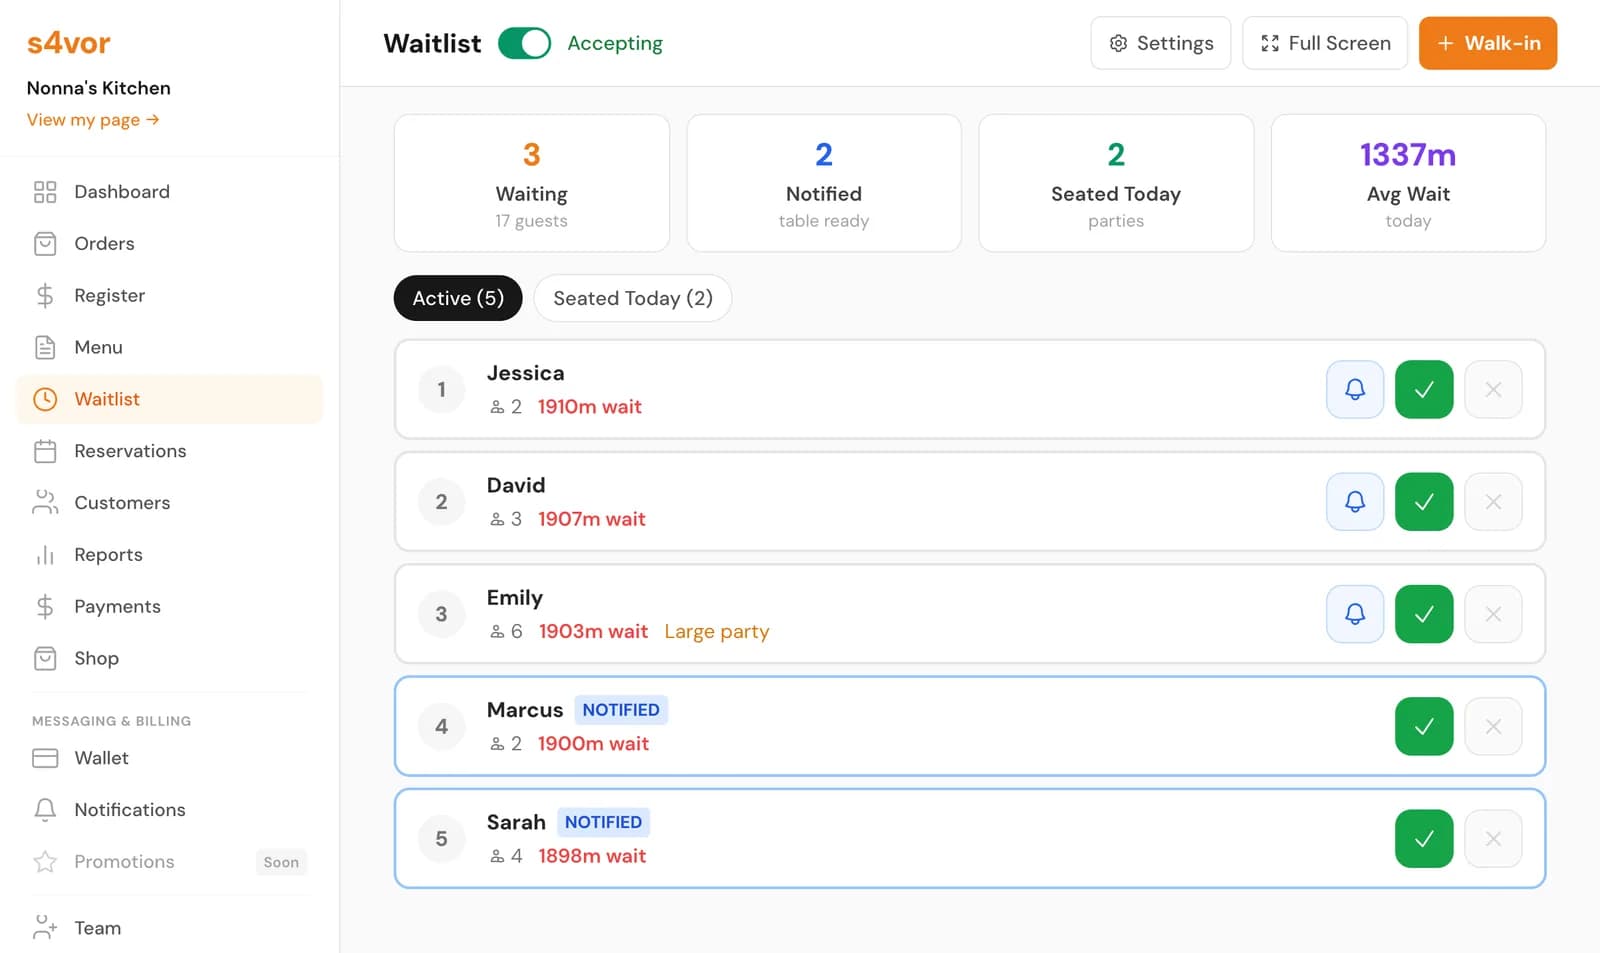Remove Sarah from the waitlist
The image size is (1600, 953).
tap(1493, 838)
